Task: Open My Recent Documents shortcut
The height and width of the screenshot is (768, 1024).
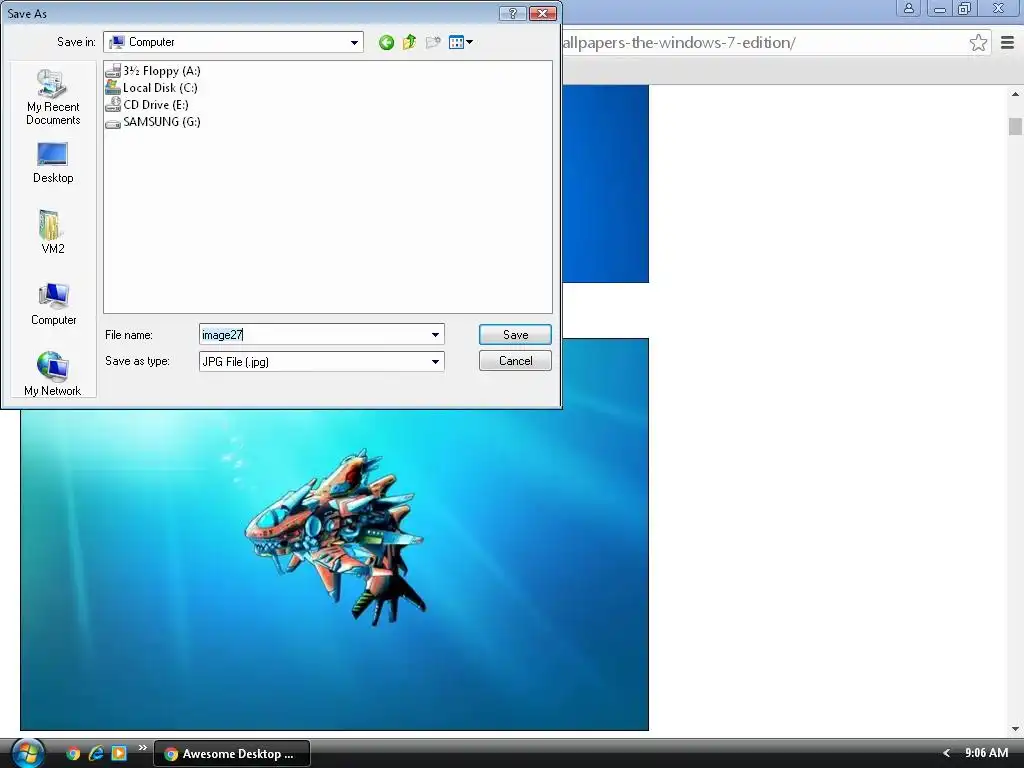Action: pos(53,97)
